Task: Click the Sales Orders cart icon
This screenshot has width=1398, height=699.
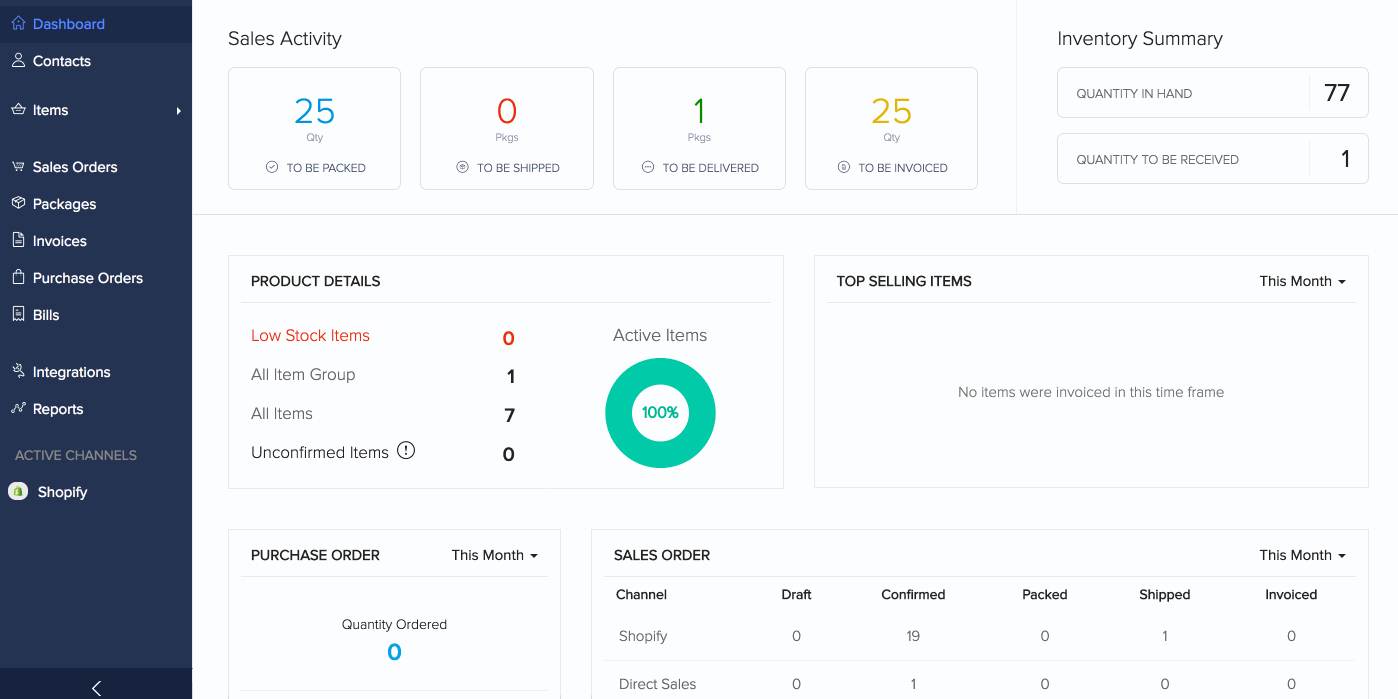Action: click(17, 167)
